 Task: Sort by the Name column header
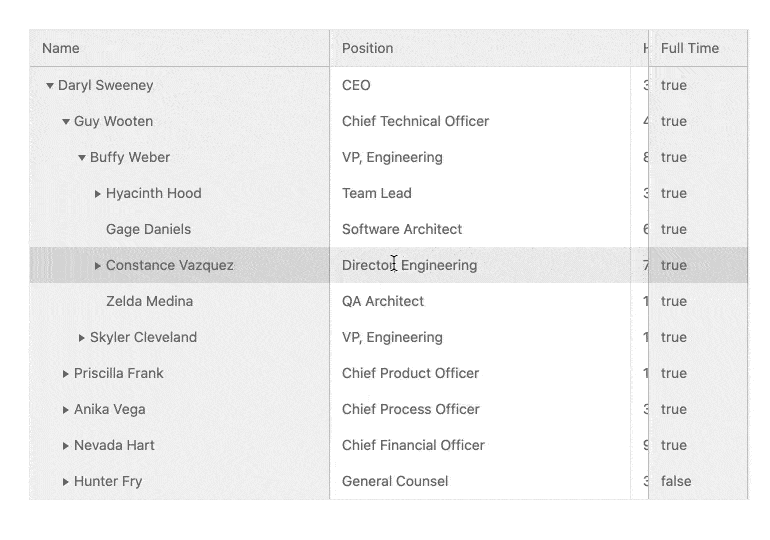(x=61, y=48)
